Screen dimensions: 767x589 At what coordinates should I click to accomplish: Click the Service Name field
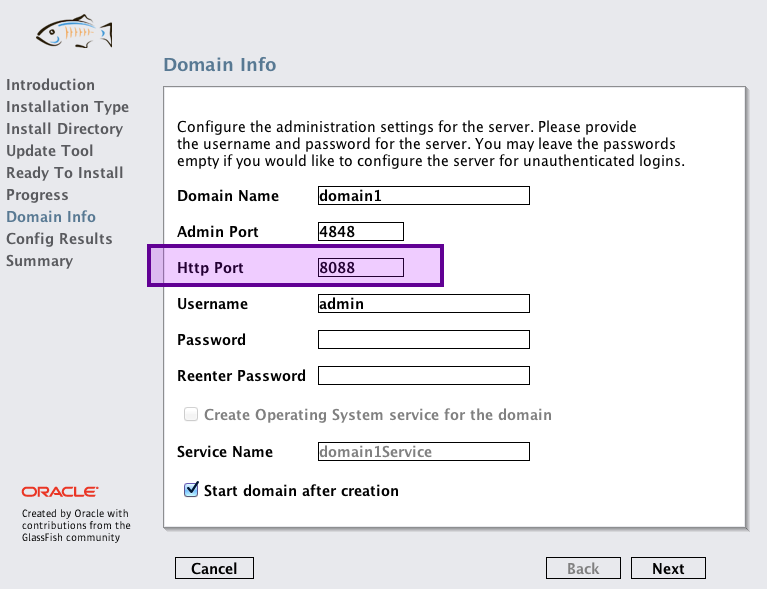tap(423, 452)
